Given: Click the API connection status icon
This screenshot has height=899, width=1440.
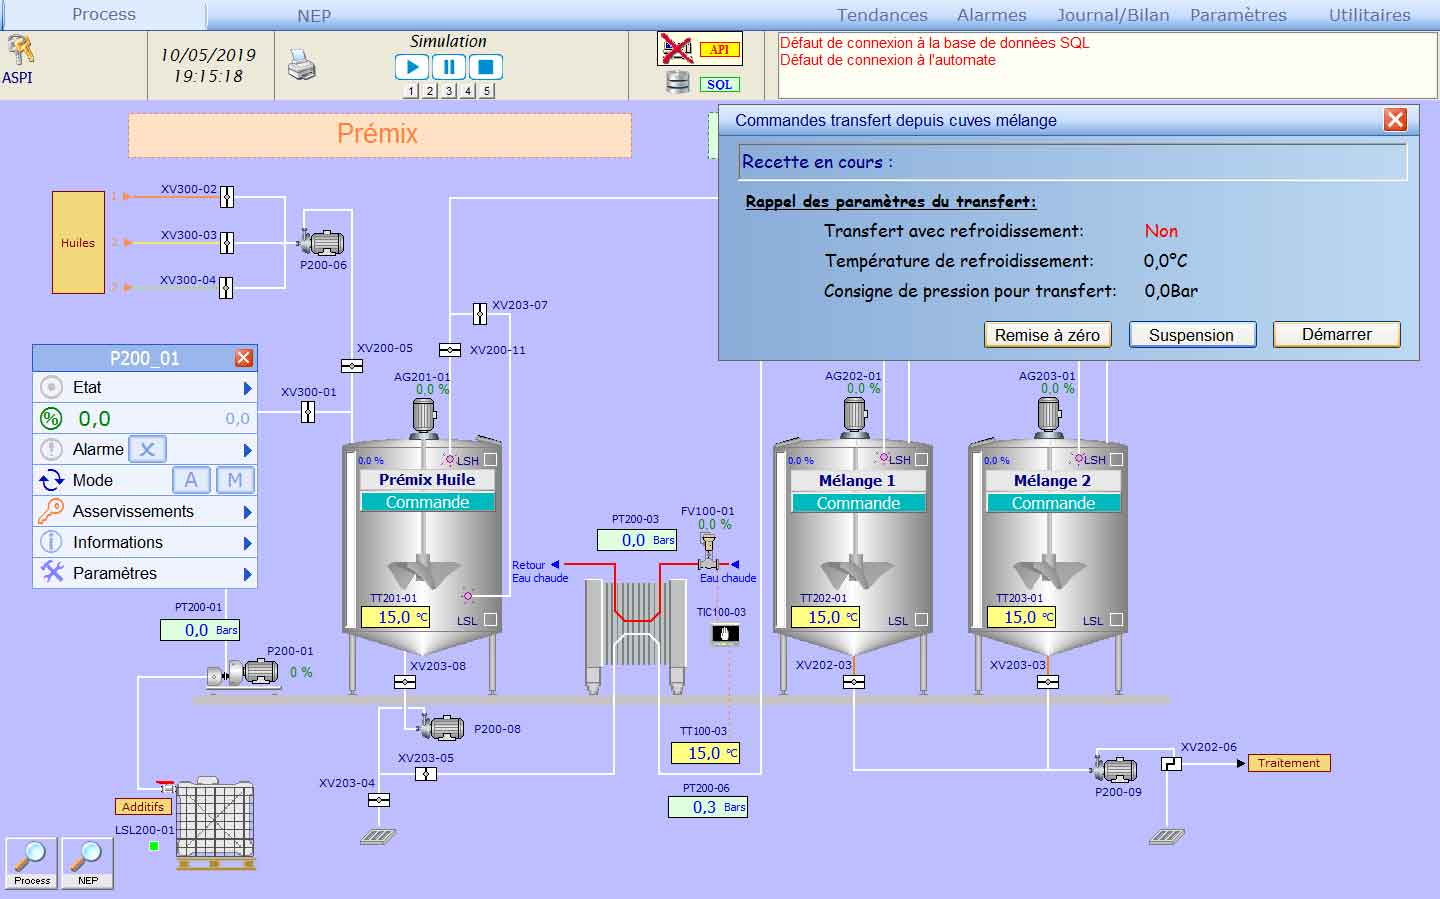Looking at the screenshot, I should point(700,48).
